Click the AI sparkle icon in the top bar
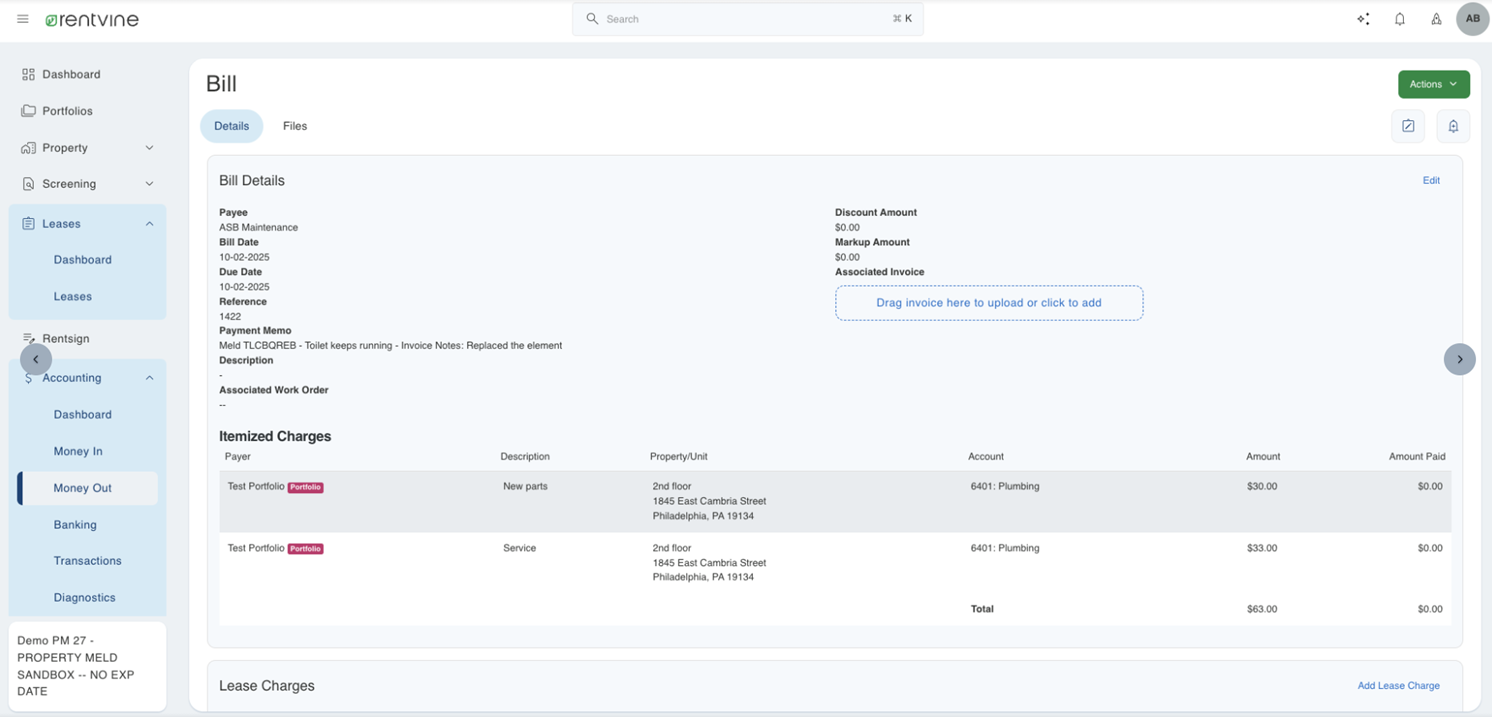This screenshot has height=717, width=1492. coord(1362,18)
